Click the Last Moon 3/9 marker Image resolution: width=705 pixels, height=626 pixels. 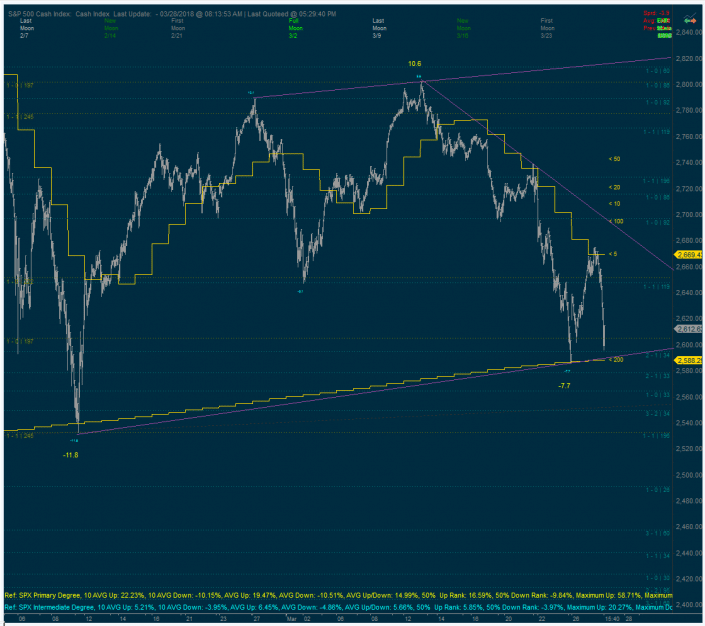click(379, 28)
